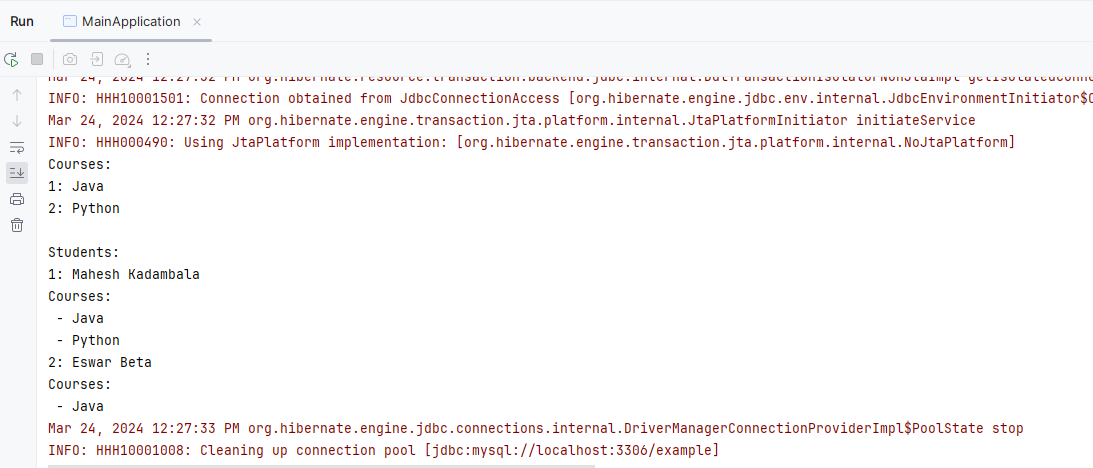
Task: Open the profiler gauge dropdown
Action: tap(123, 59)
